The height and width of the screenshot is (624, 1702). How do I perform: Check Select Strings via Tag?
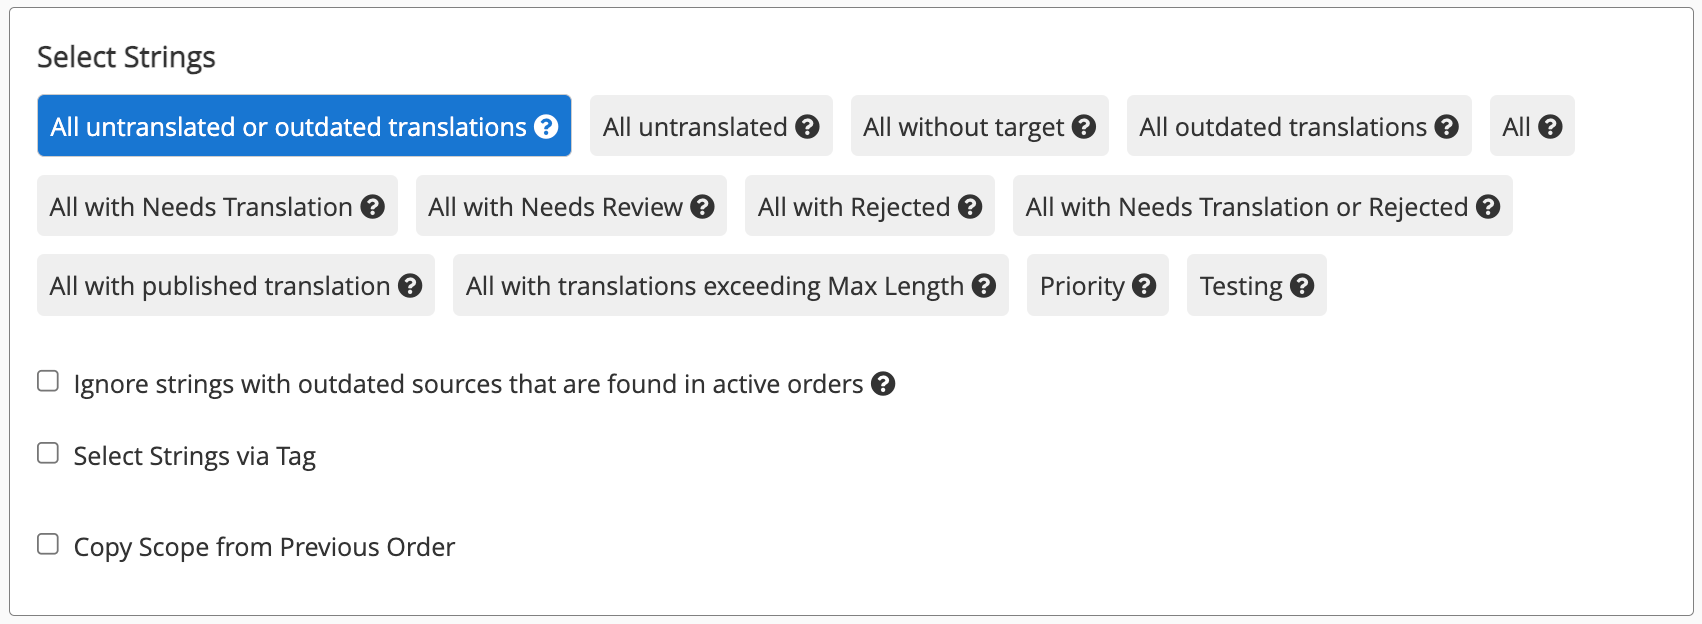(48, 453)
